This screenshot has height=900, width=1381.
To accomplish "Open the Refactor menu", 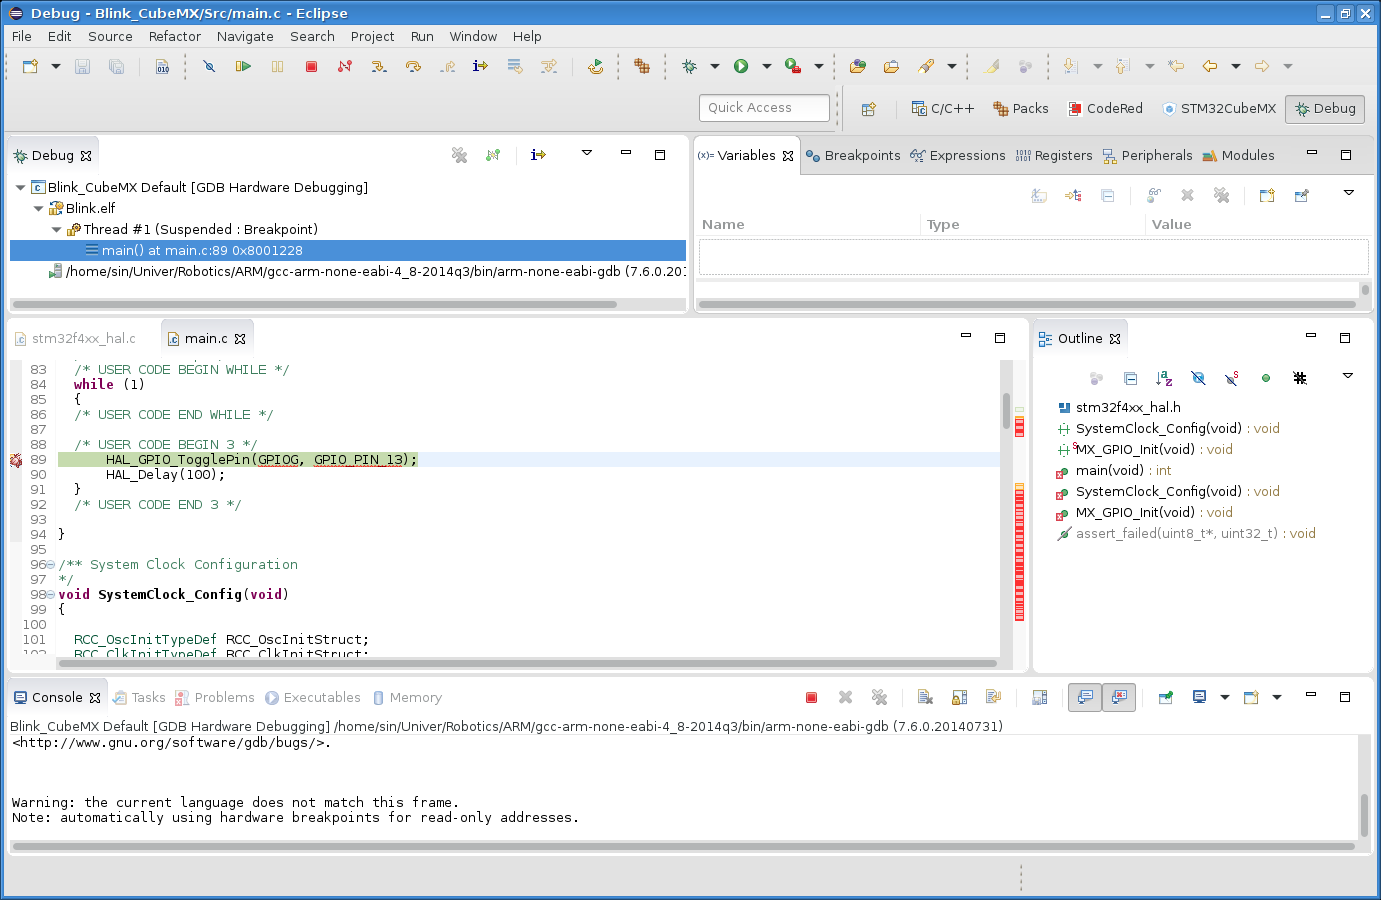I will click(x=175, y=36).
